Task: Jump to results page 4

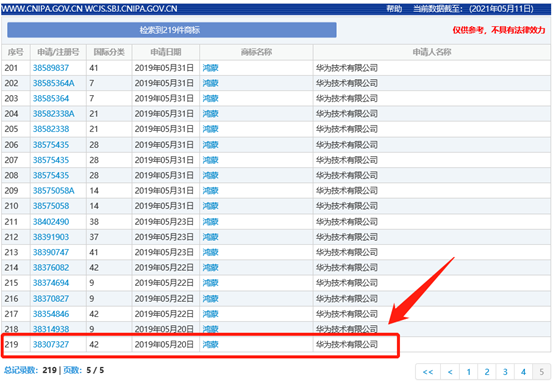Action: click(x=523, y=372)
